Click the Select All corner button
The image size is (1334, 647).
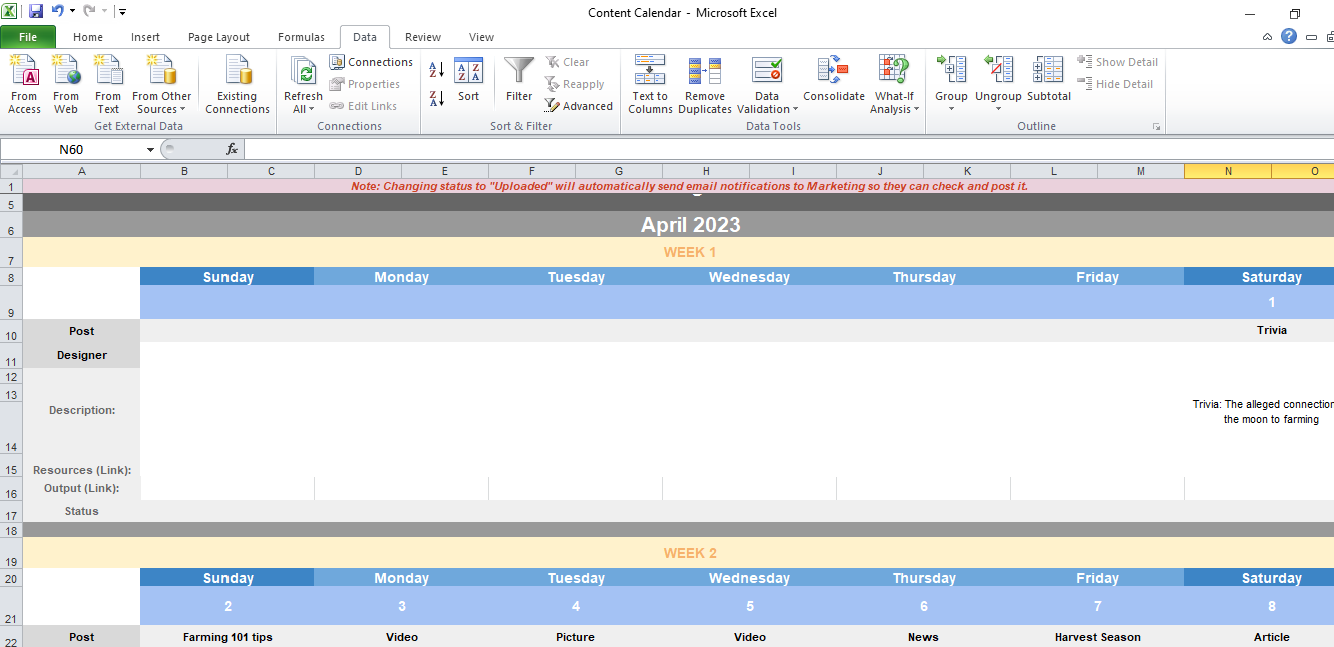tap(11, 171)
